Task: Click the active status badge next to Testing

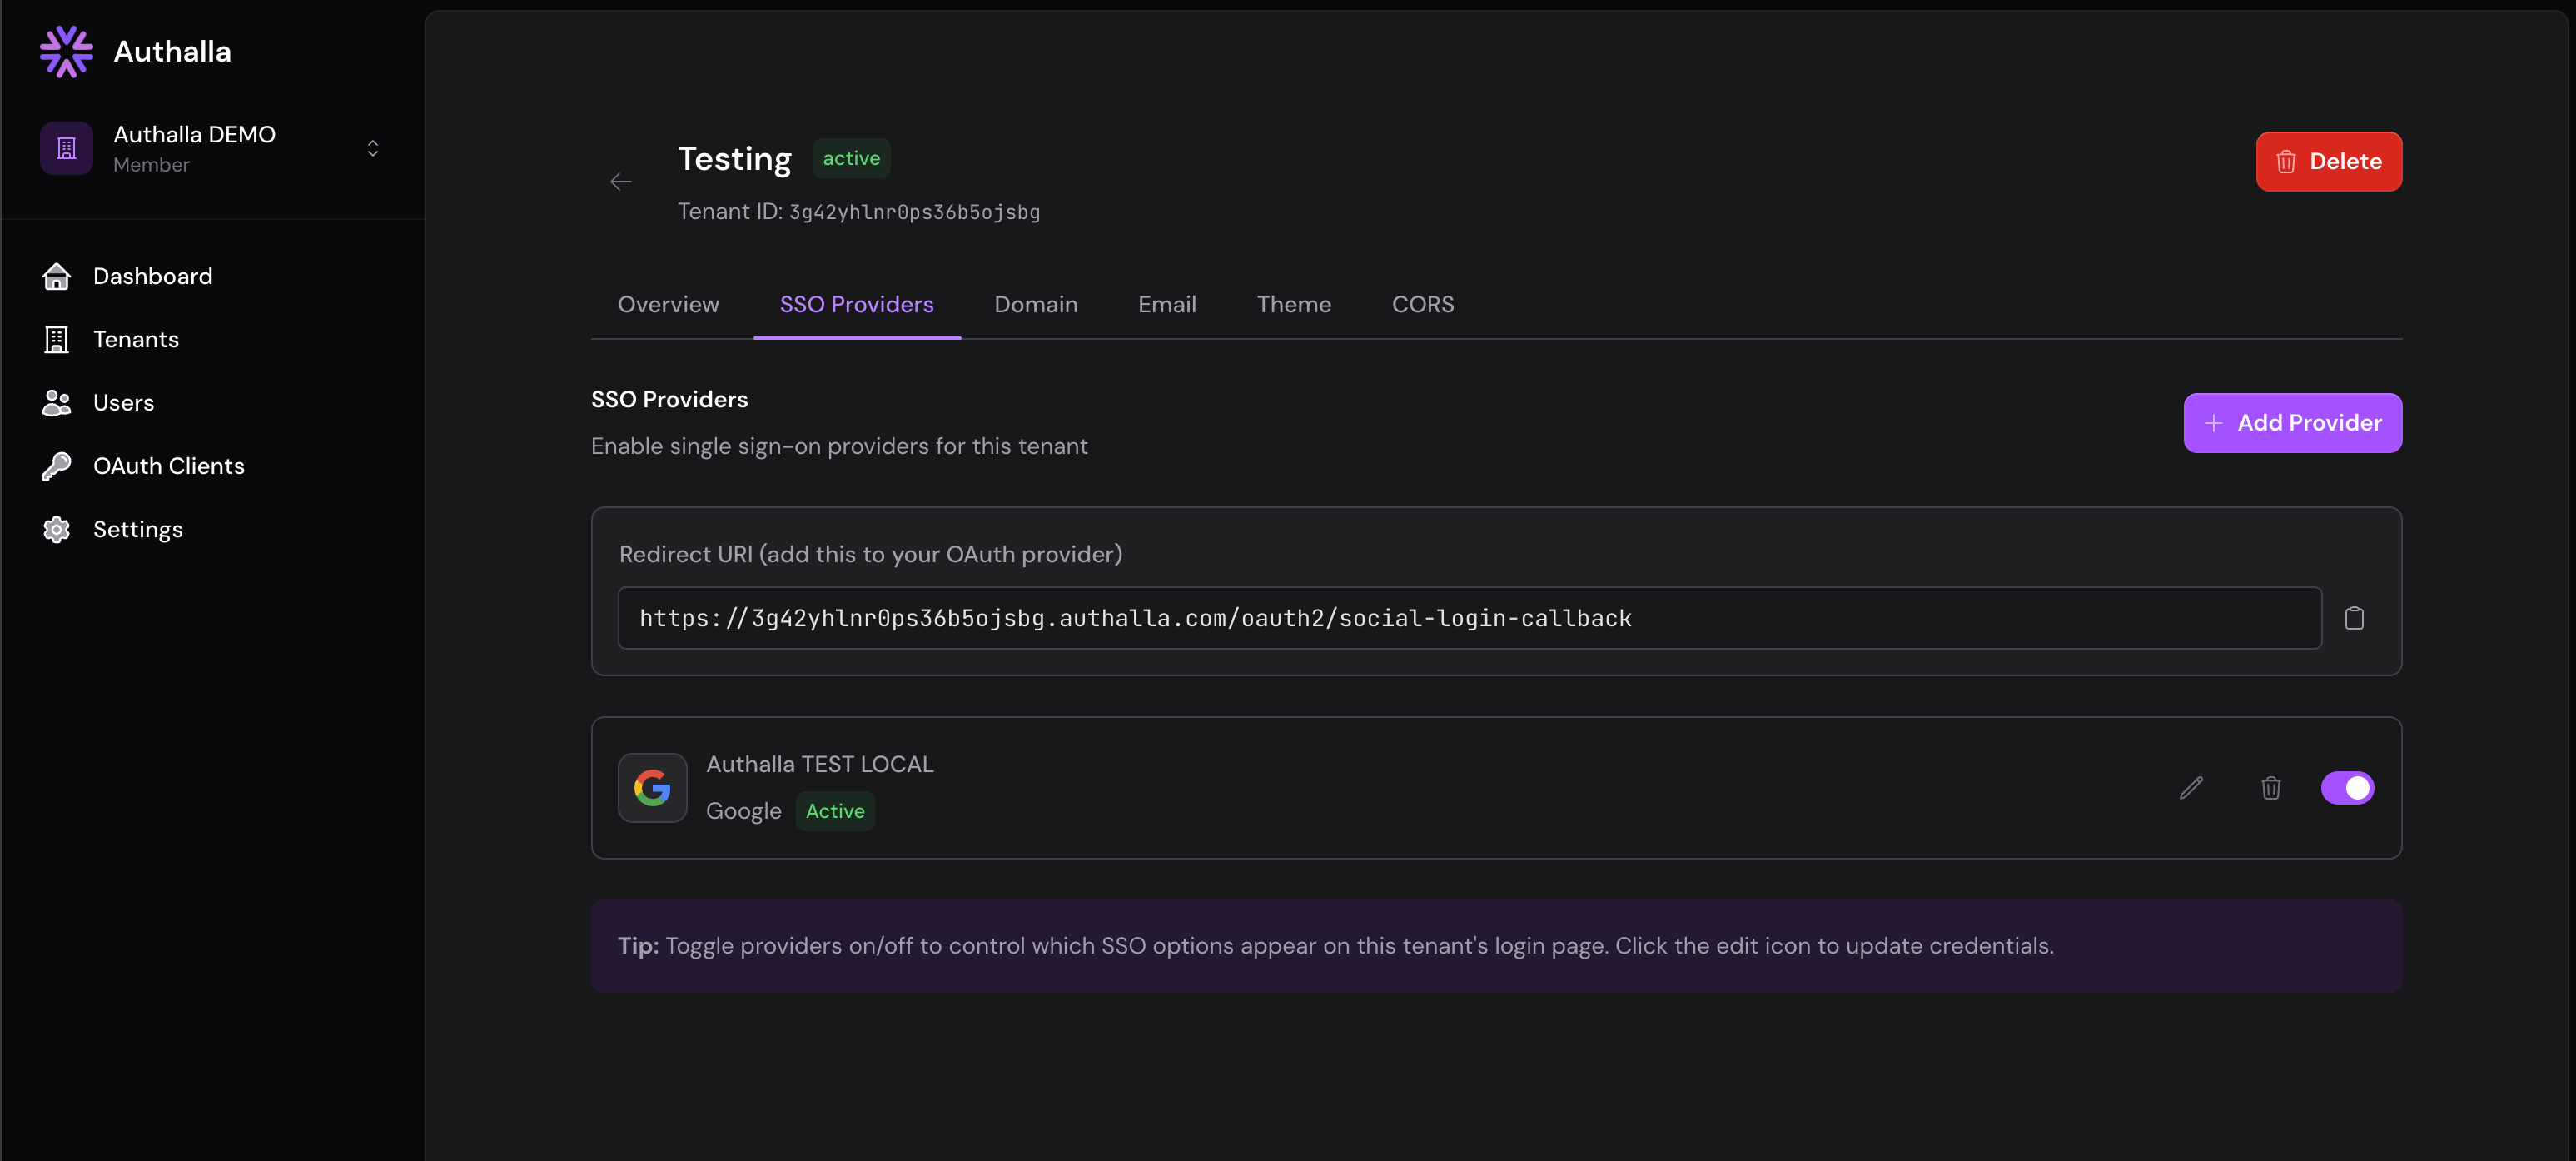Action: [x=851, y=157]
